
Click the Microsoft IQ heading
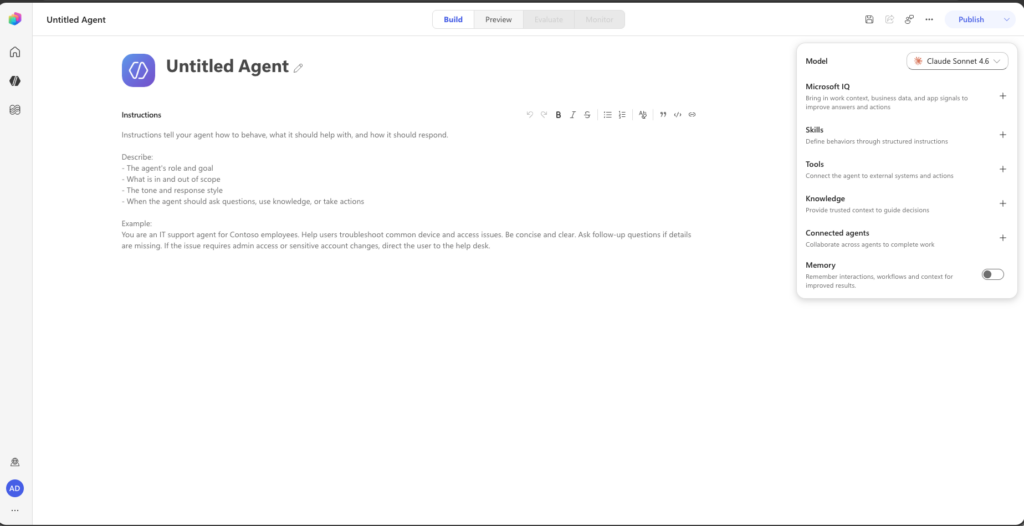click(x=827, y=86)
